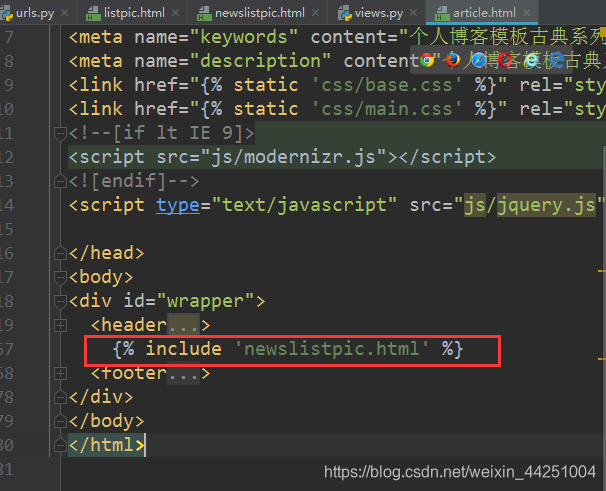Click 'newslistpic.html' in the include tag

pyautogui.click(x=332, y=349)
